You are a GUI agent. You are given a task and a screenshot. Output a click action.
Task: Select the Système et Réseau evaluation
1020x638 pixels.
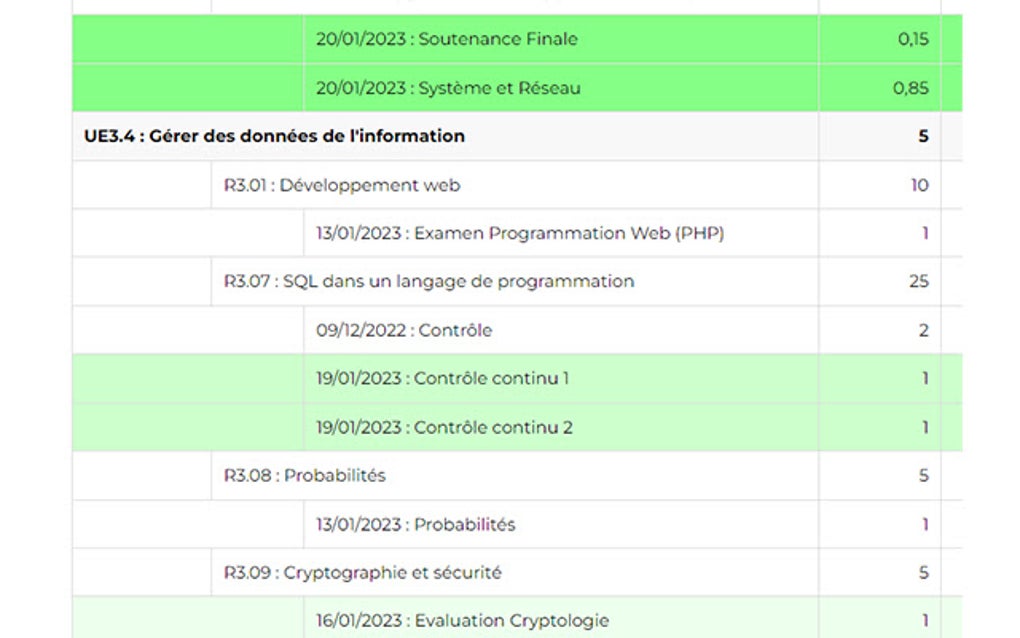point(448,88)
